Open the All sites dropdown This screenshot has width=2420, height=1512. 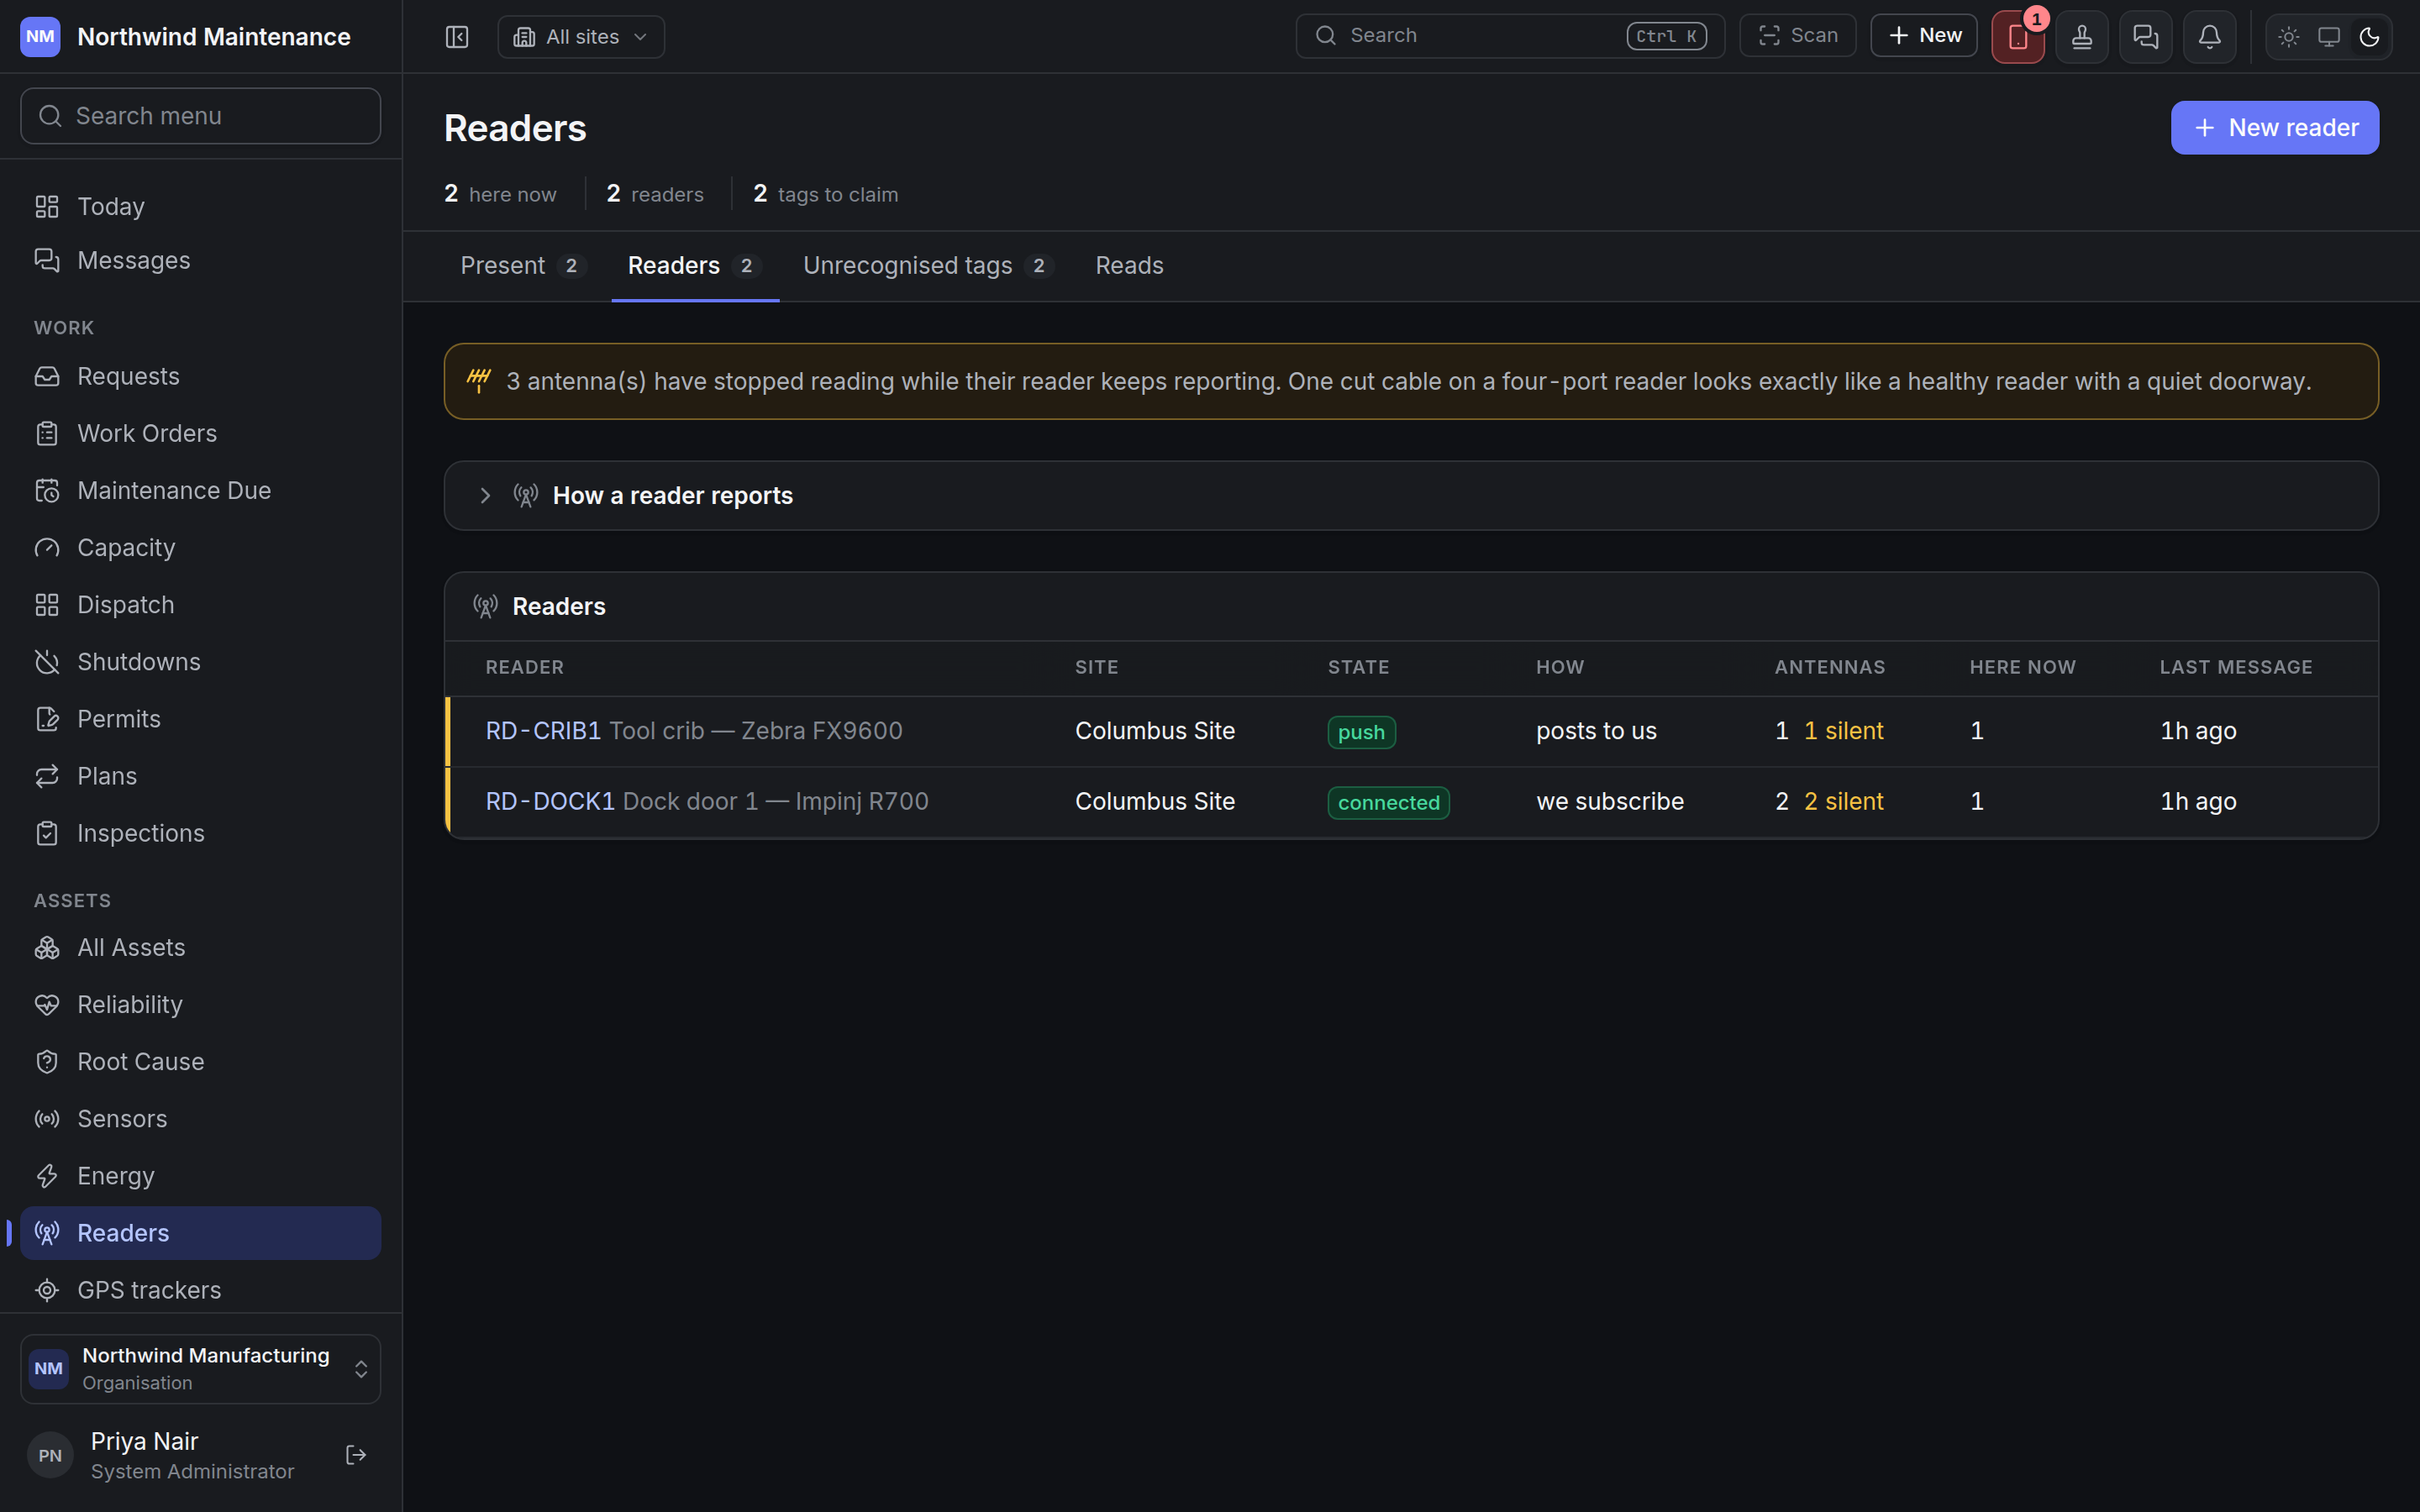[x=581, y=37]
